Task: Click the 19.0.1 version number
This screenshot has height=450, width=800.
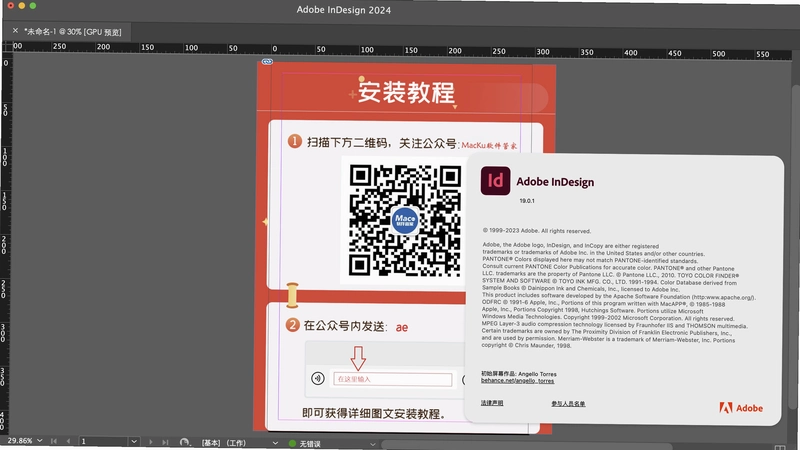Action: coord(527,201)
